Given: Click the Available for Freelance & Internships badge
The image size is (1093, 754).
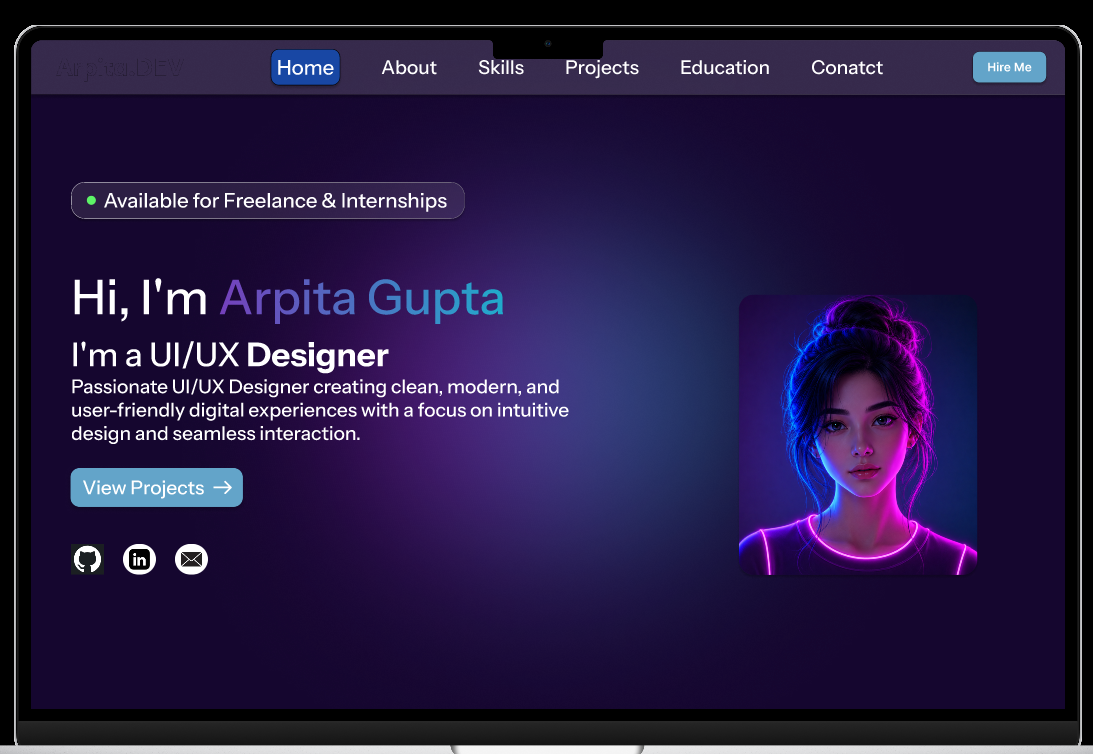Looking at the screenshot, I should (x=268, y=201).
